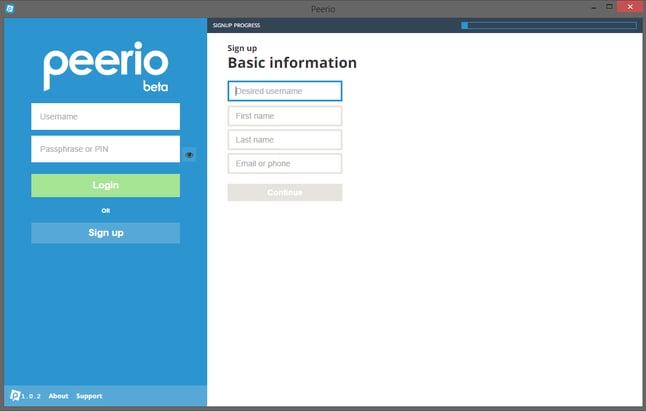Minimize the Peerio window
The height and width of the screenshot is (411, 646).
coord(594,7)
